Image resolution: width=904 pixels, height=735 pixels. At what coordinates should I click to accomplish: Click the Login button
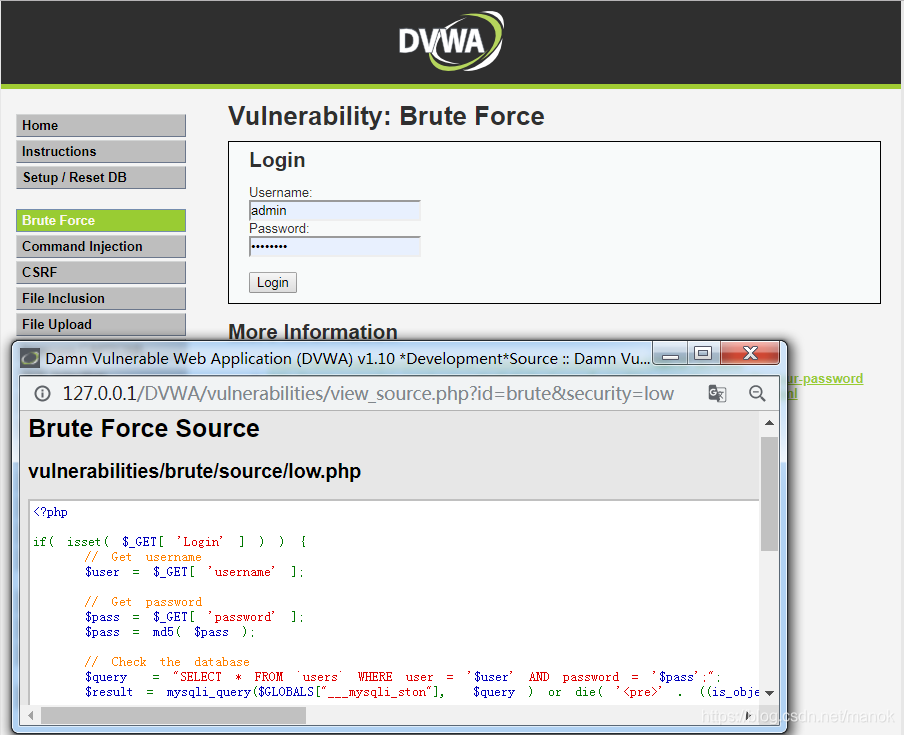(273, 282)
